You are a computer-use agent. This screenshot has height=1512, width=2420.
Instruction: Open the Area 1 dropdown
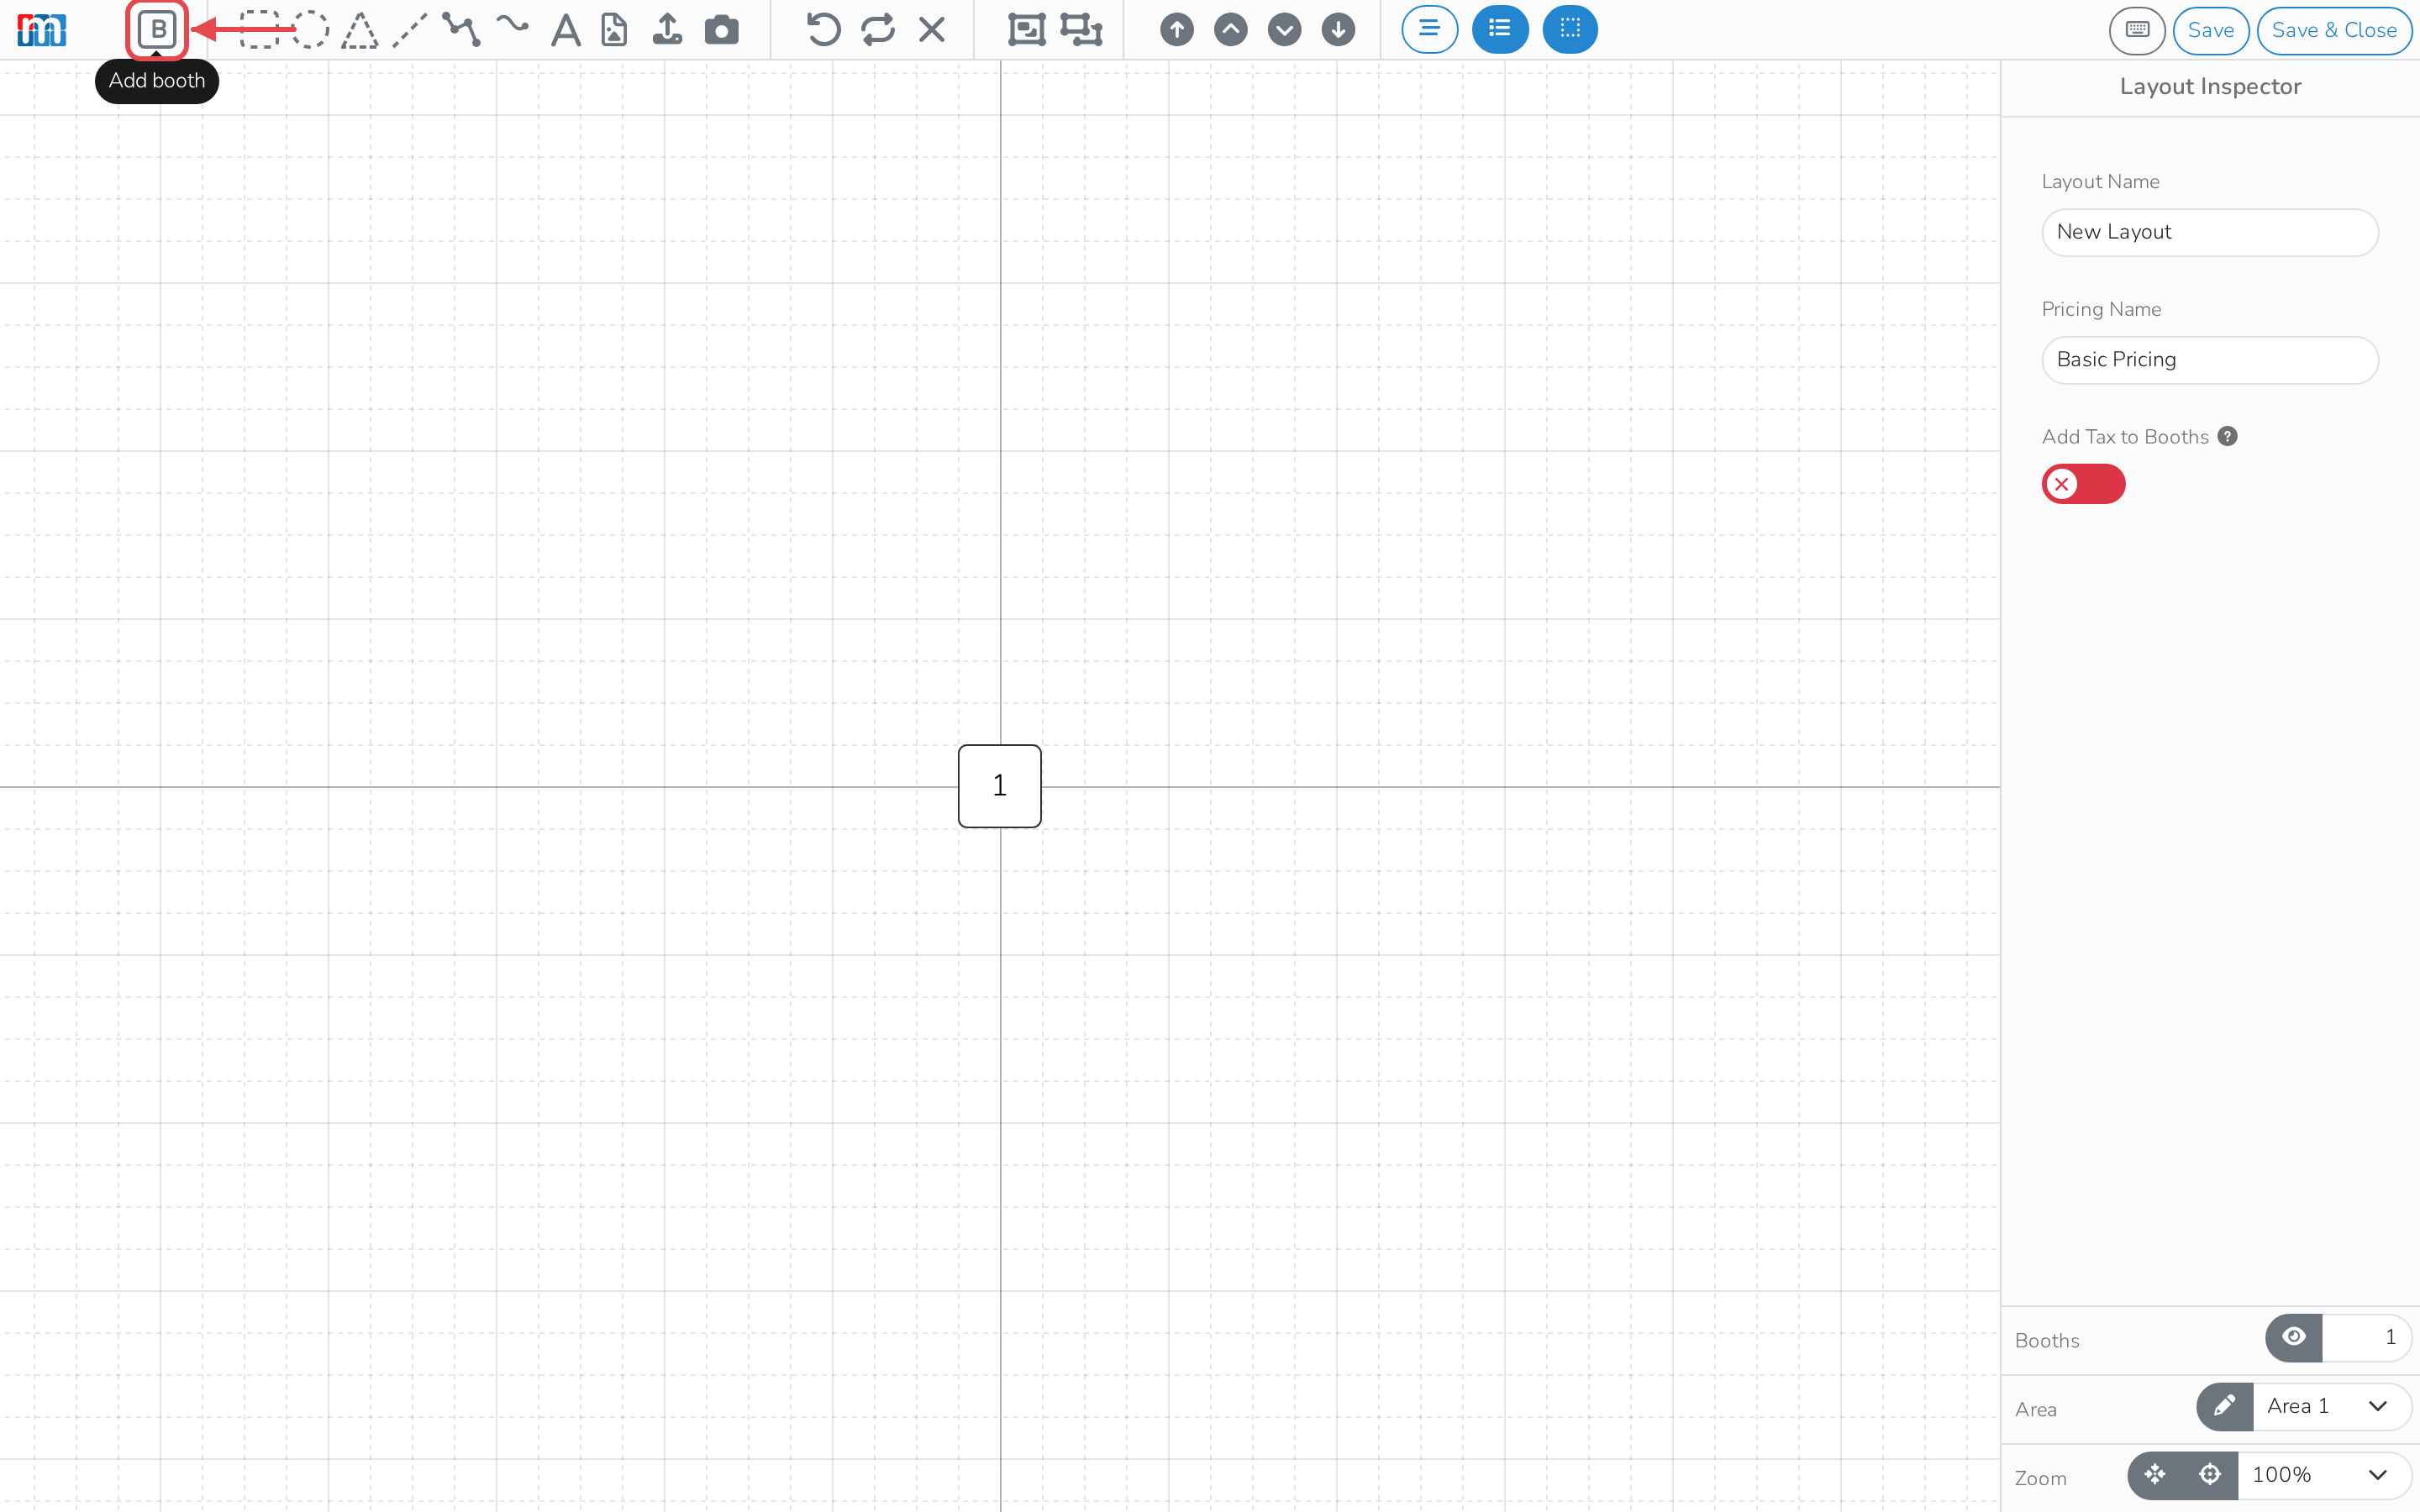(2332, 1406)
